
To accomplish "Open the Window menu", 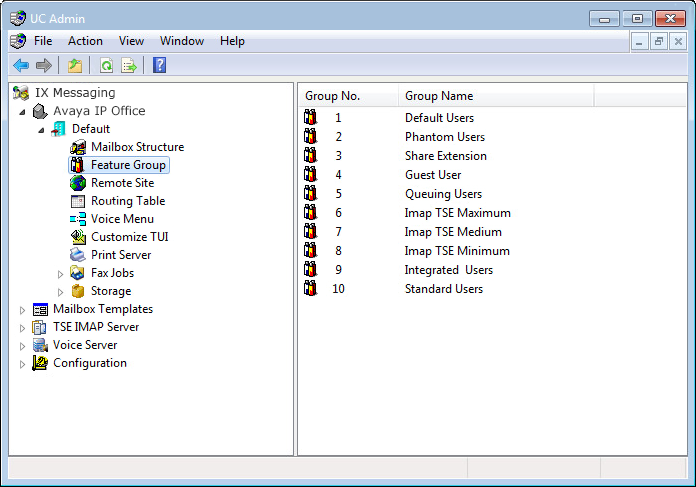I will click(182, 41).
